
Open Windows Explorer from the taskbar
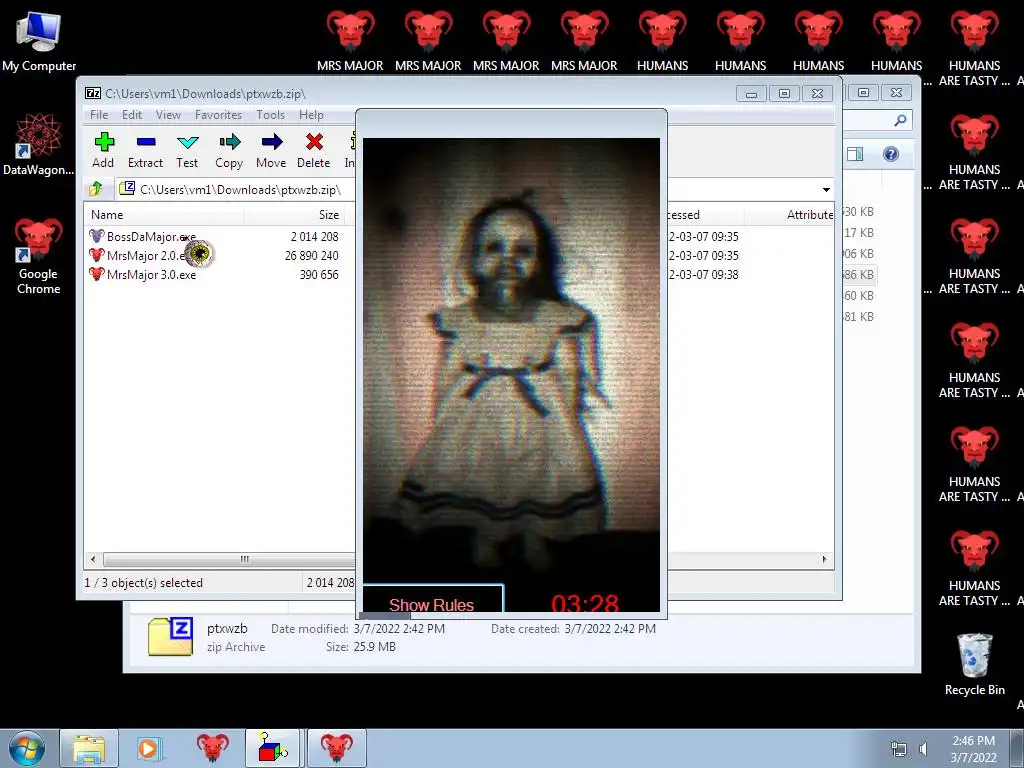89,748
